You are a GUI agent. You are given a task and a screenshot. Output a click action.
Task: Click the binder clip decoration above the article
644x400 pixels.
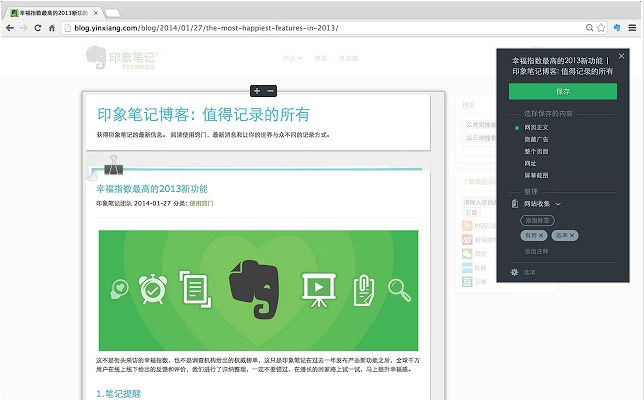[113, 166]
